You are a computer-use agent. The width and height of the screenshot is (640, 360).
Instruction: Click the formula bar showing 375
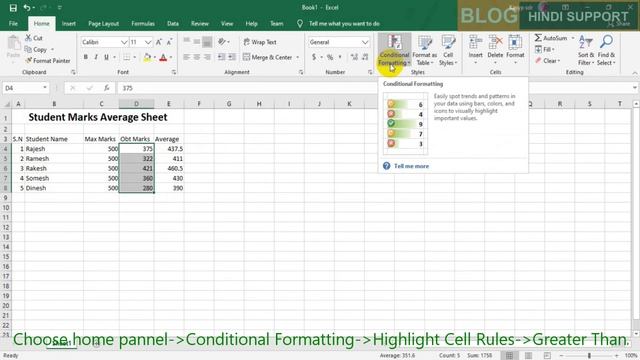tap(373, 88)
